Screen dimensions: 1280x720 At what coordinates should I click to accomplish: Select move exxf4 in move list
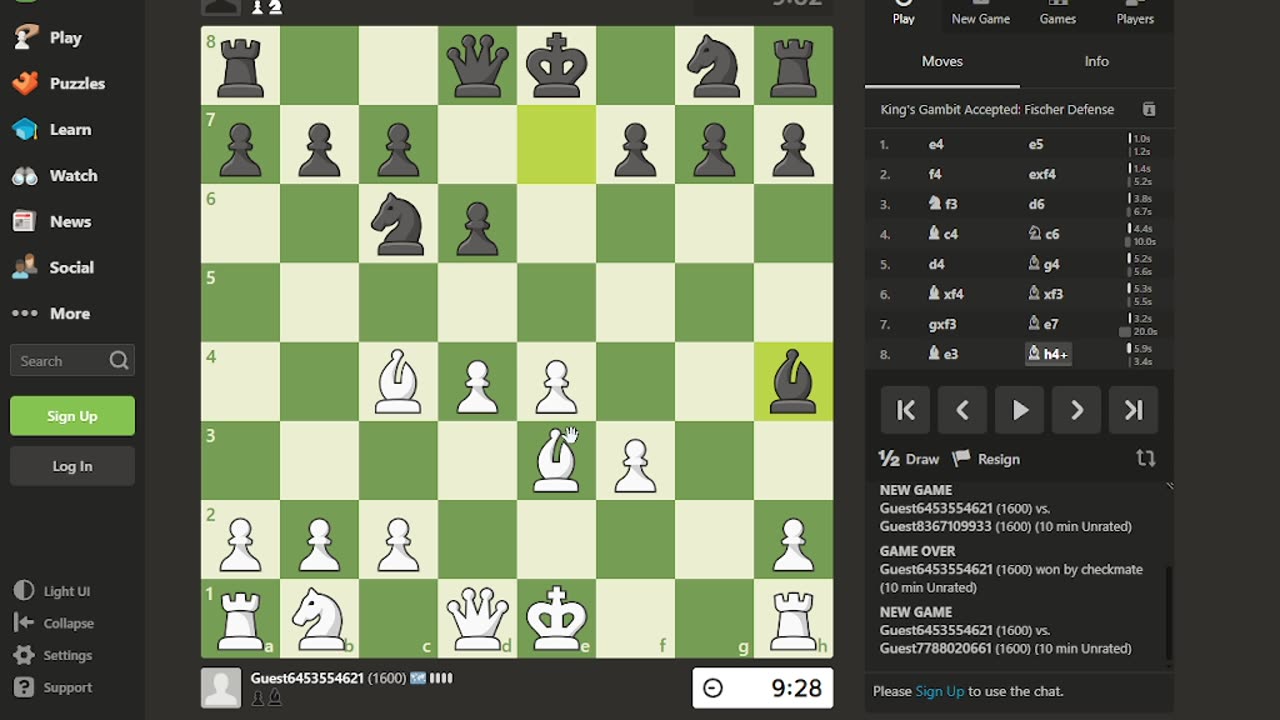tap(1042, 174)
